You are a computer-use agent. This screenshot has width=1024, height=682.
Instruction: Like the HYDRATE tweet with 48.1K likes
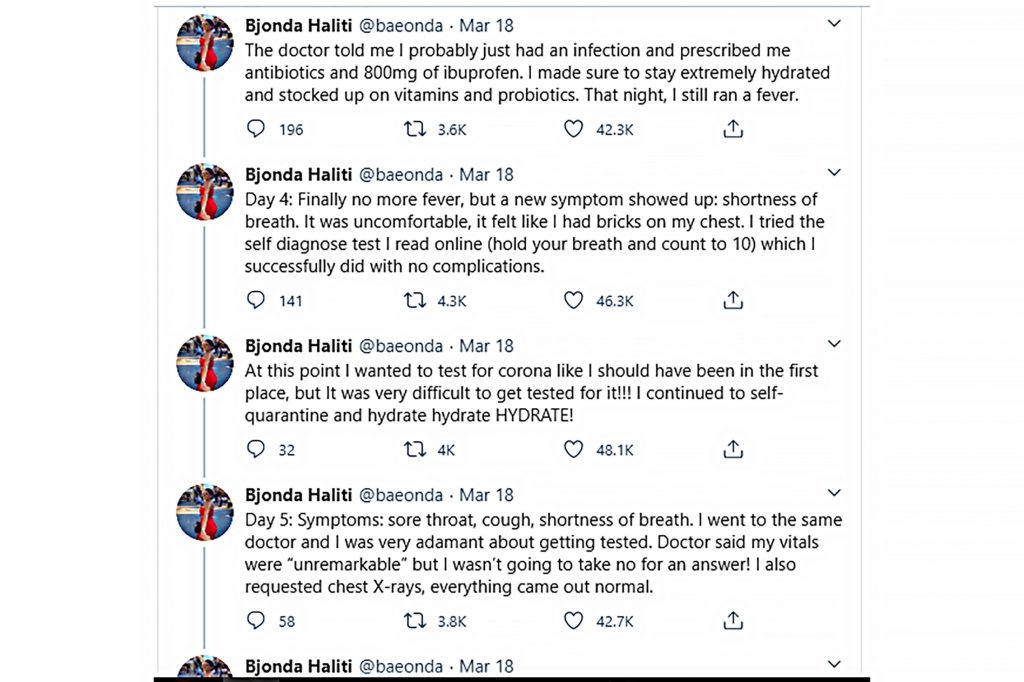coord(573,449)
